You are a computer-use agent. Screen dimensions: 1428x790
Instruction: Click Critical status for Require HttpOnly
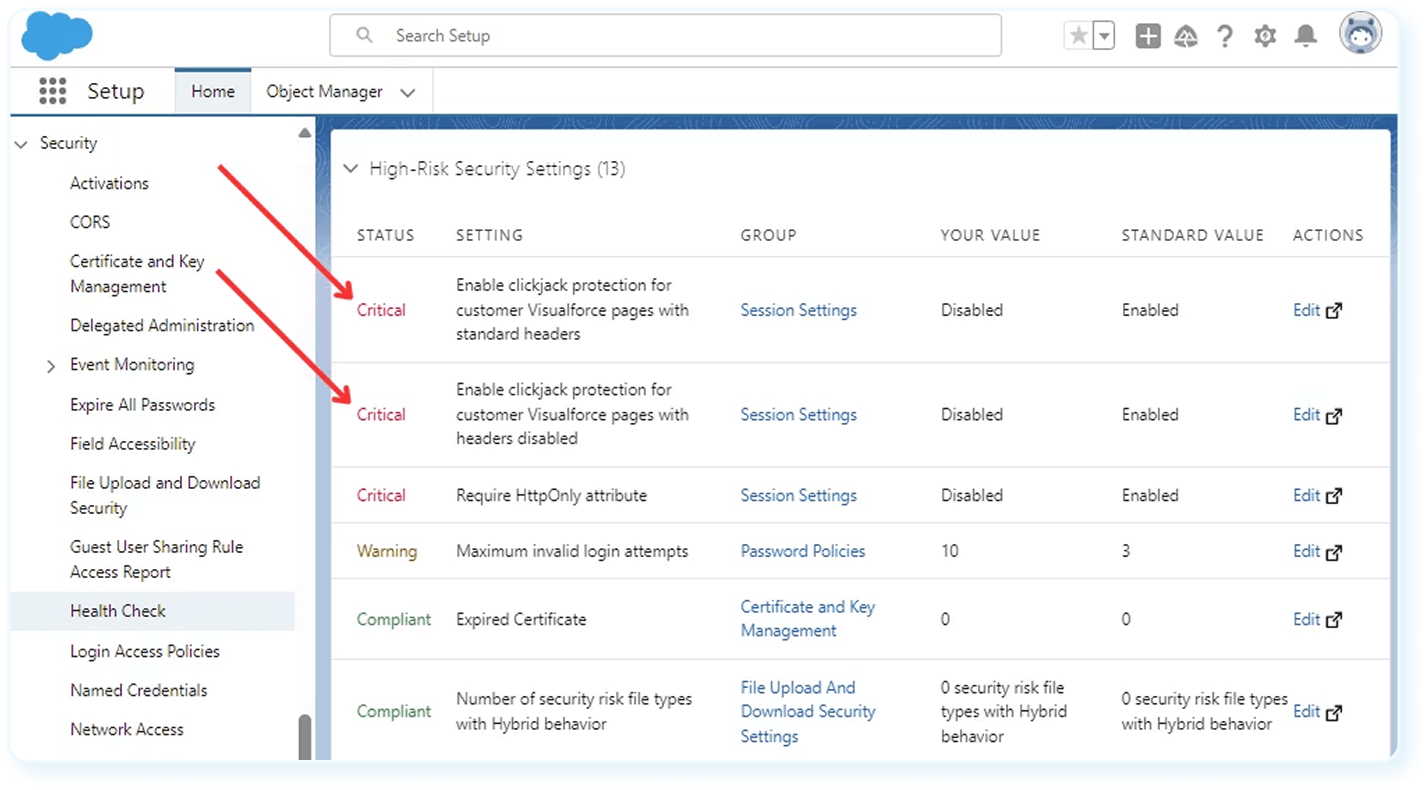pyautogui.click(x=381, y=495)
